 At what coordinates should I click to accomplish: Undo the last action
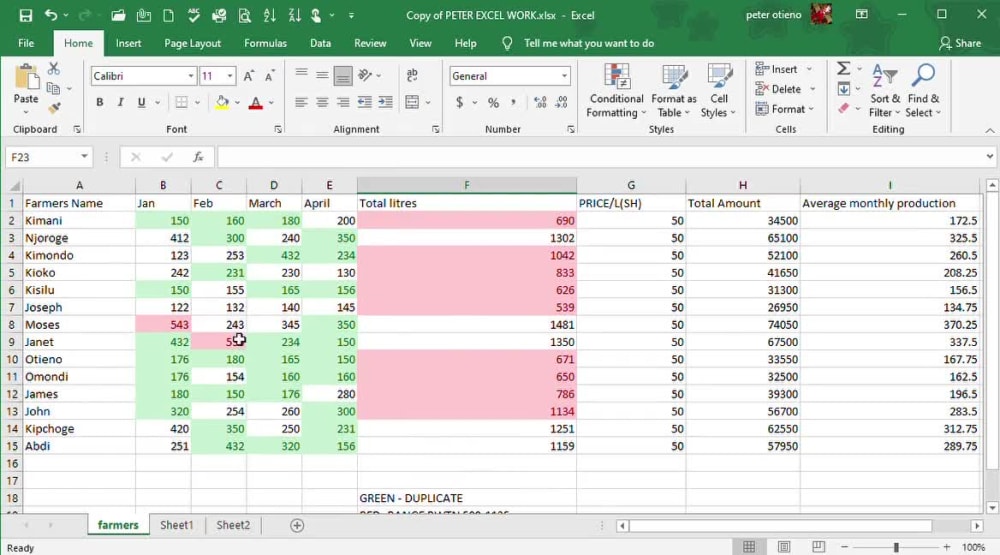pyautogui.click(x=51, y=15)
